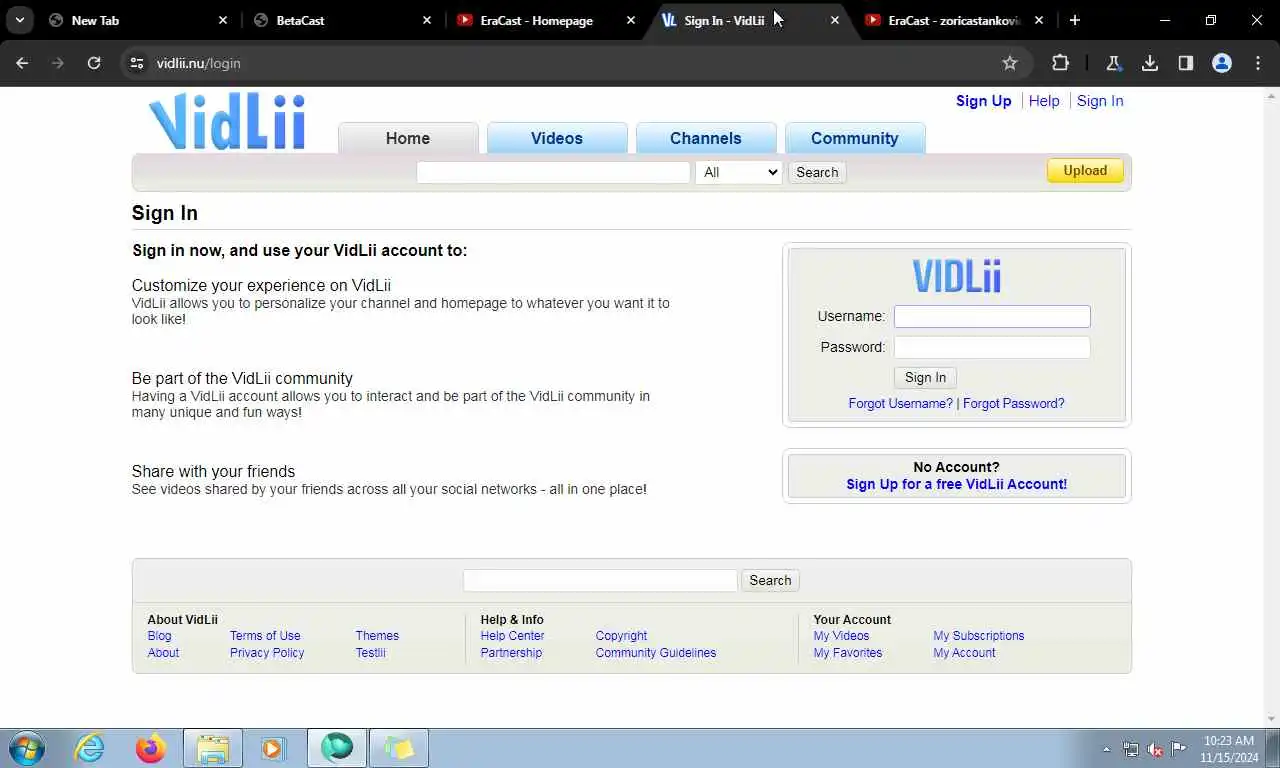Screen dimensions: 1280x768
Task: Show hidden system tray icons arrow
Action: (x=1106, y=749)
